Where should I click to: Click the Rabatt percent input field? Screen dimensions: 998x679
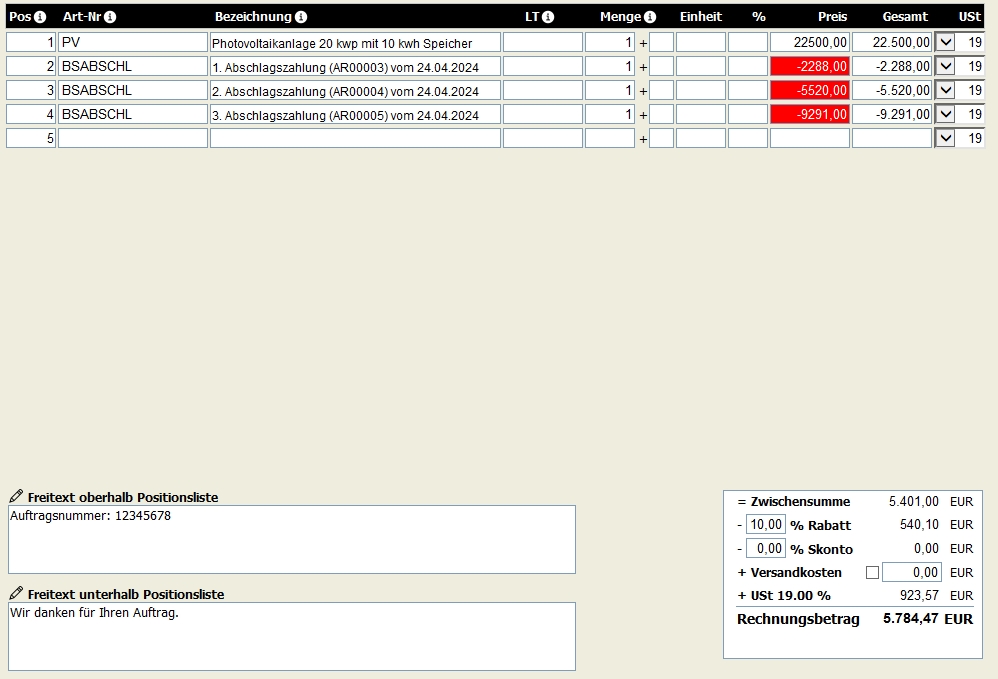(766, 524)
